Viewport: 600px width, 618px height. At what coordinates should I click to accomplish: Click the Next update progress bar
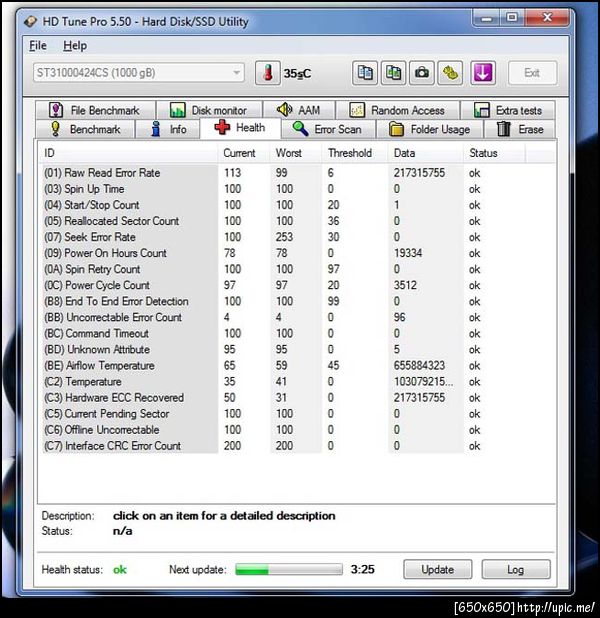coord(289,570)
